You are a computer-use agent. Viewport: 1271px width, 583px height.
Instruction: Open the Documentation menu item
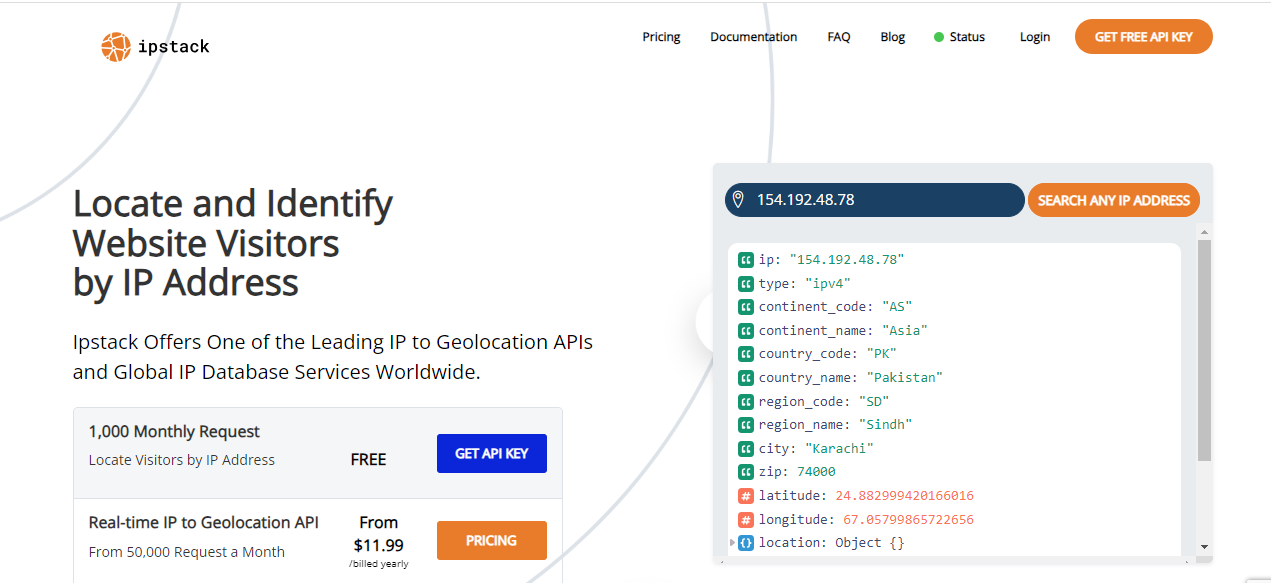point(753,37)
